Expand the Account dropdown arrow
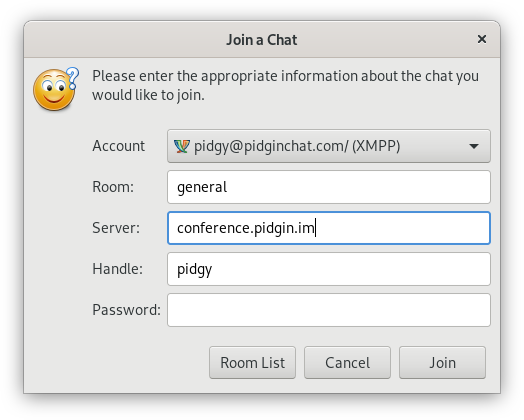Screen dimensions: 524x420 tap(474, 146)
